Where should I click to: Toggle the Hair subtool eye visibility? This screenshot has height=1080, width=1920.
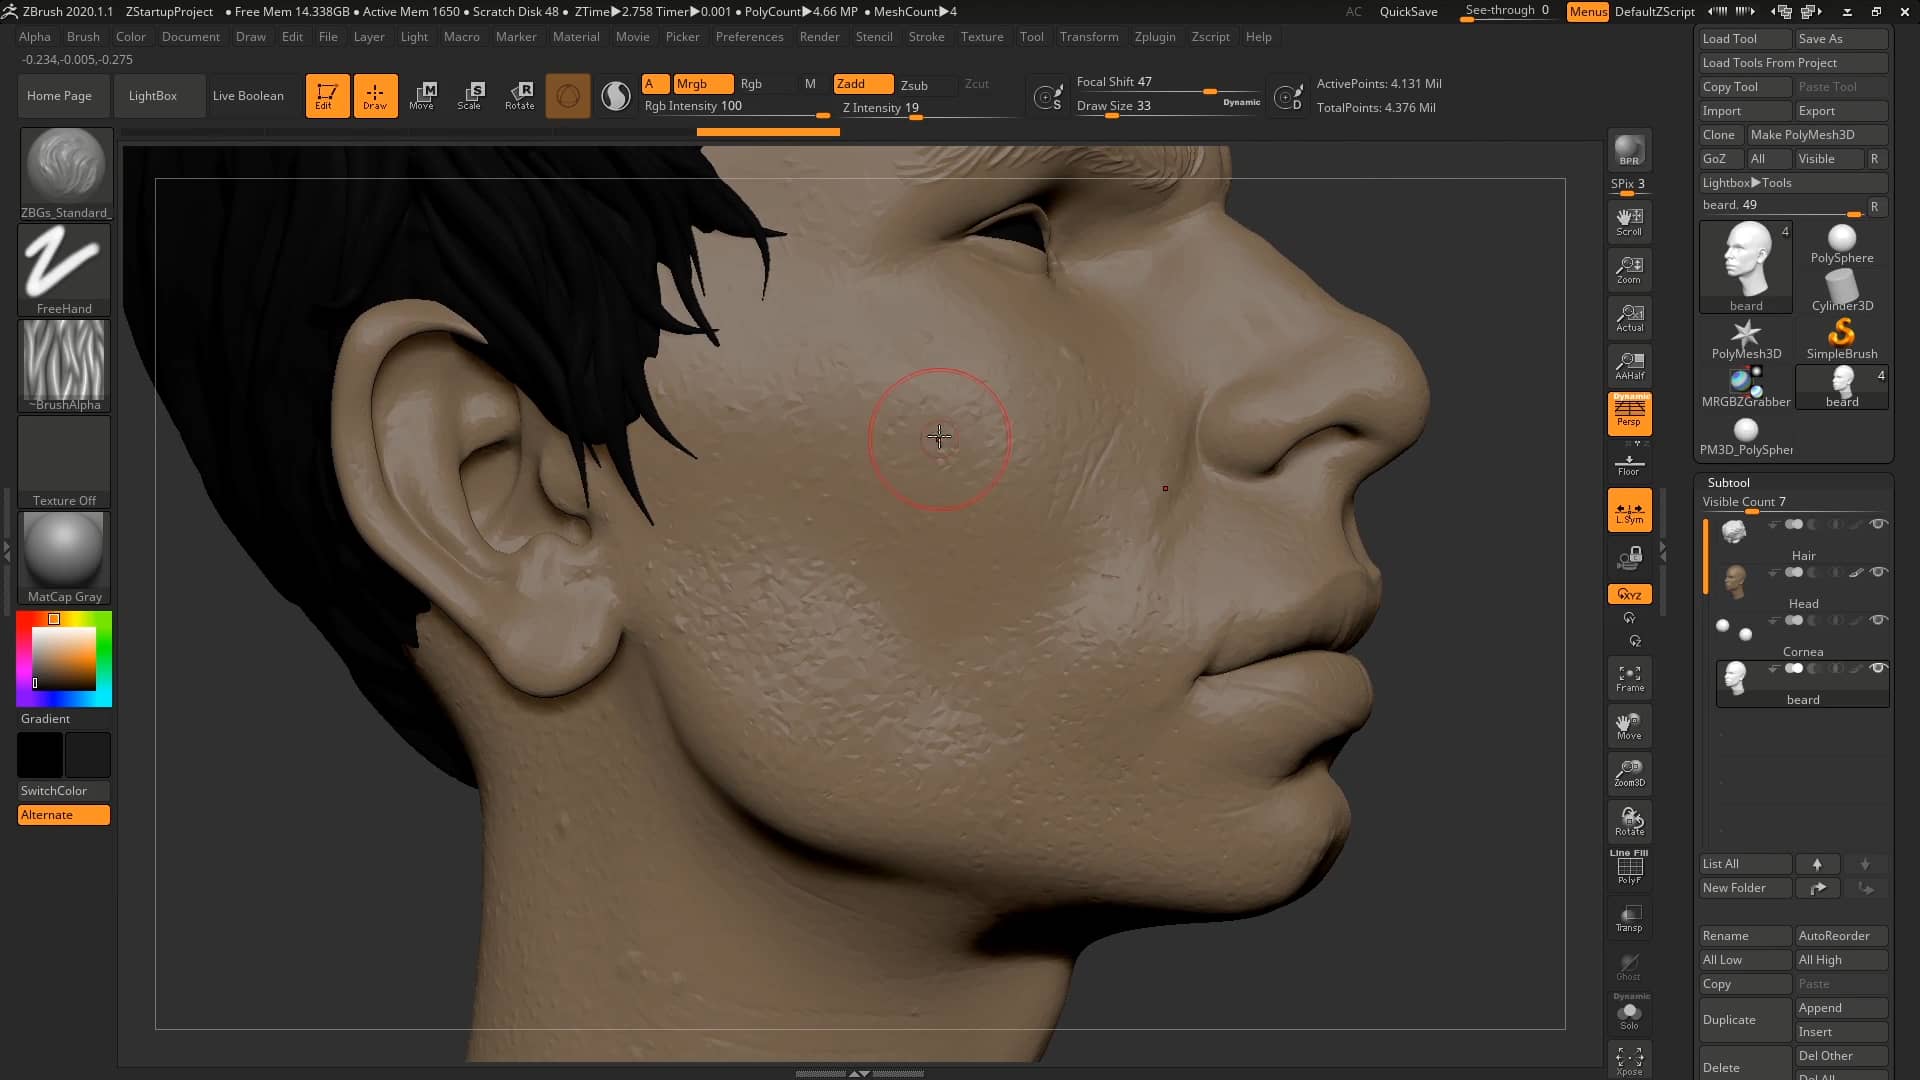coord(1878,524)
